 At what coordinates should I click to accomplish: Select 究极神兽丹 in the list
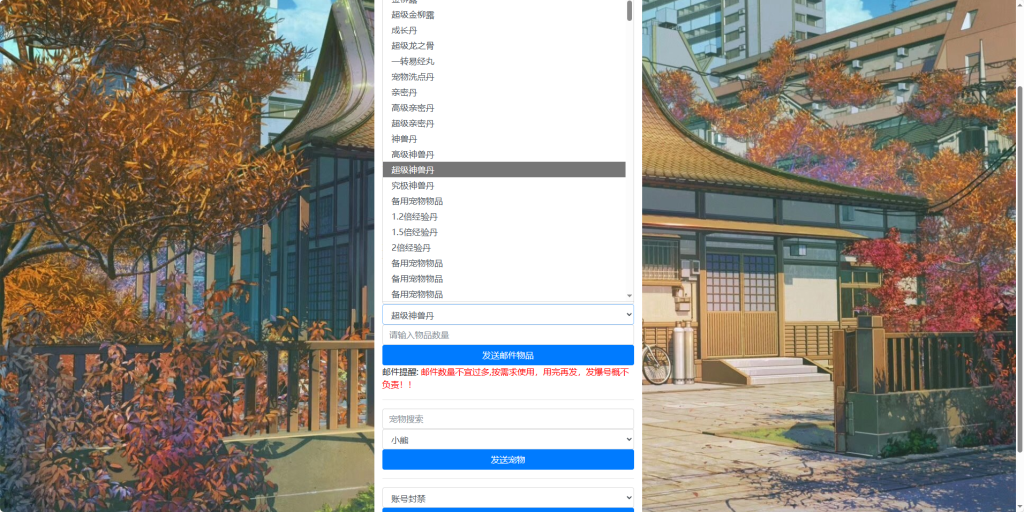point(504,185)
